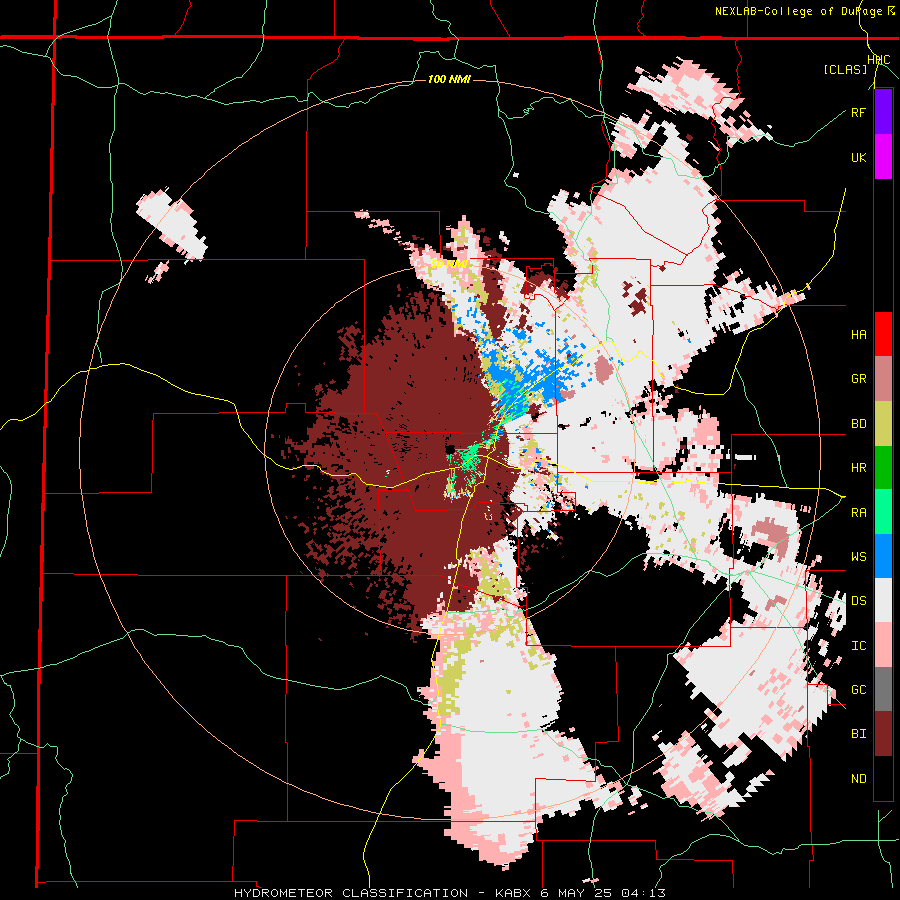Click the RF legend label
Screen dimensions: 900x900
click(859, 112)
